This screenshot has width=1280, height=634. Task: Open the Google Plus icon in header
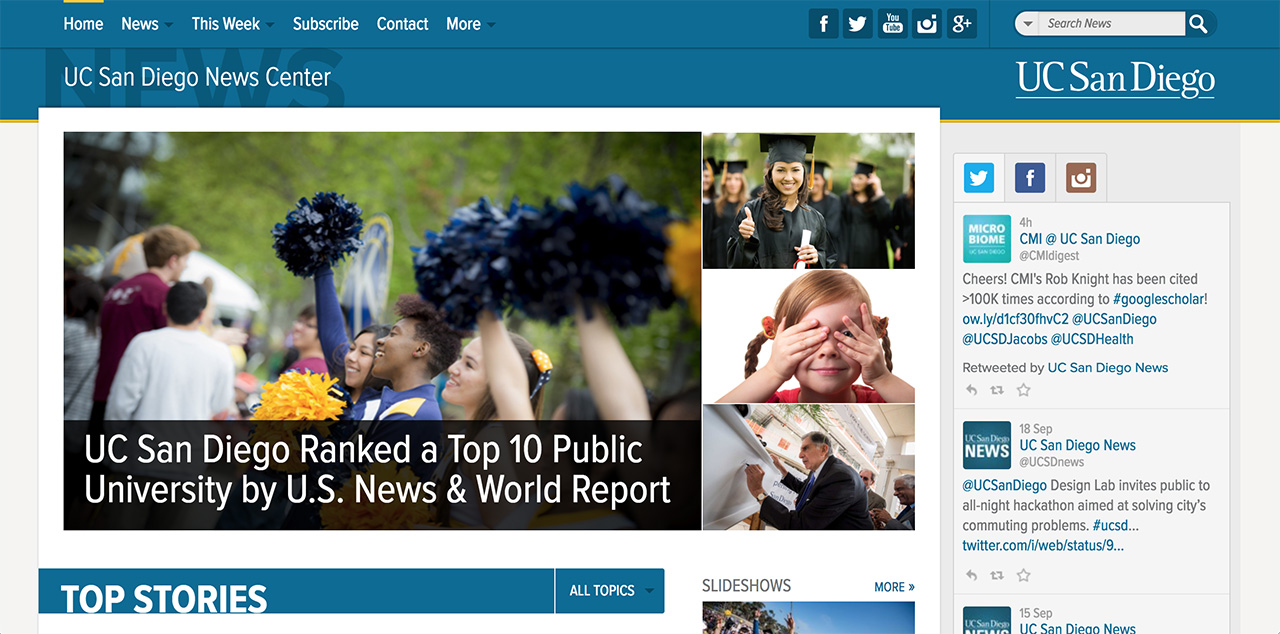(962, 24)
